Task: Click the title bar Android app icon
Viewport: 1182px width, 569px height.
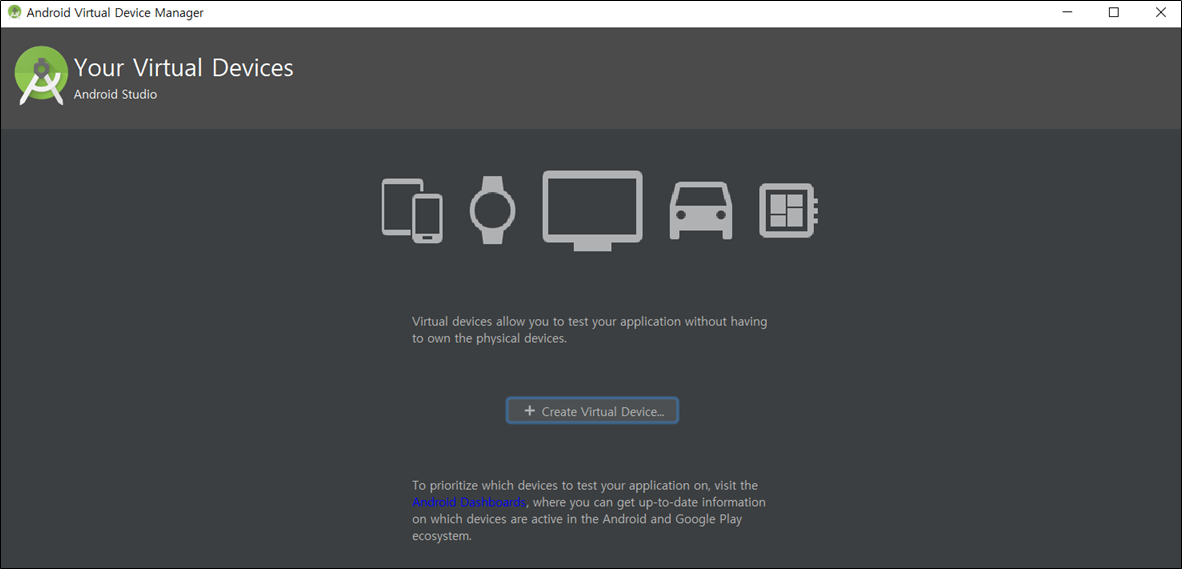Action: point(14,13)
